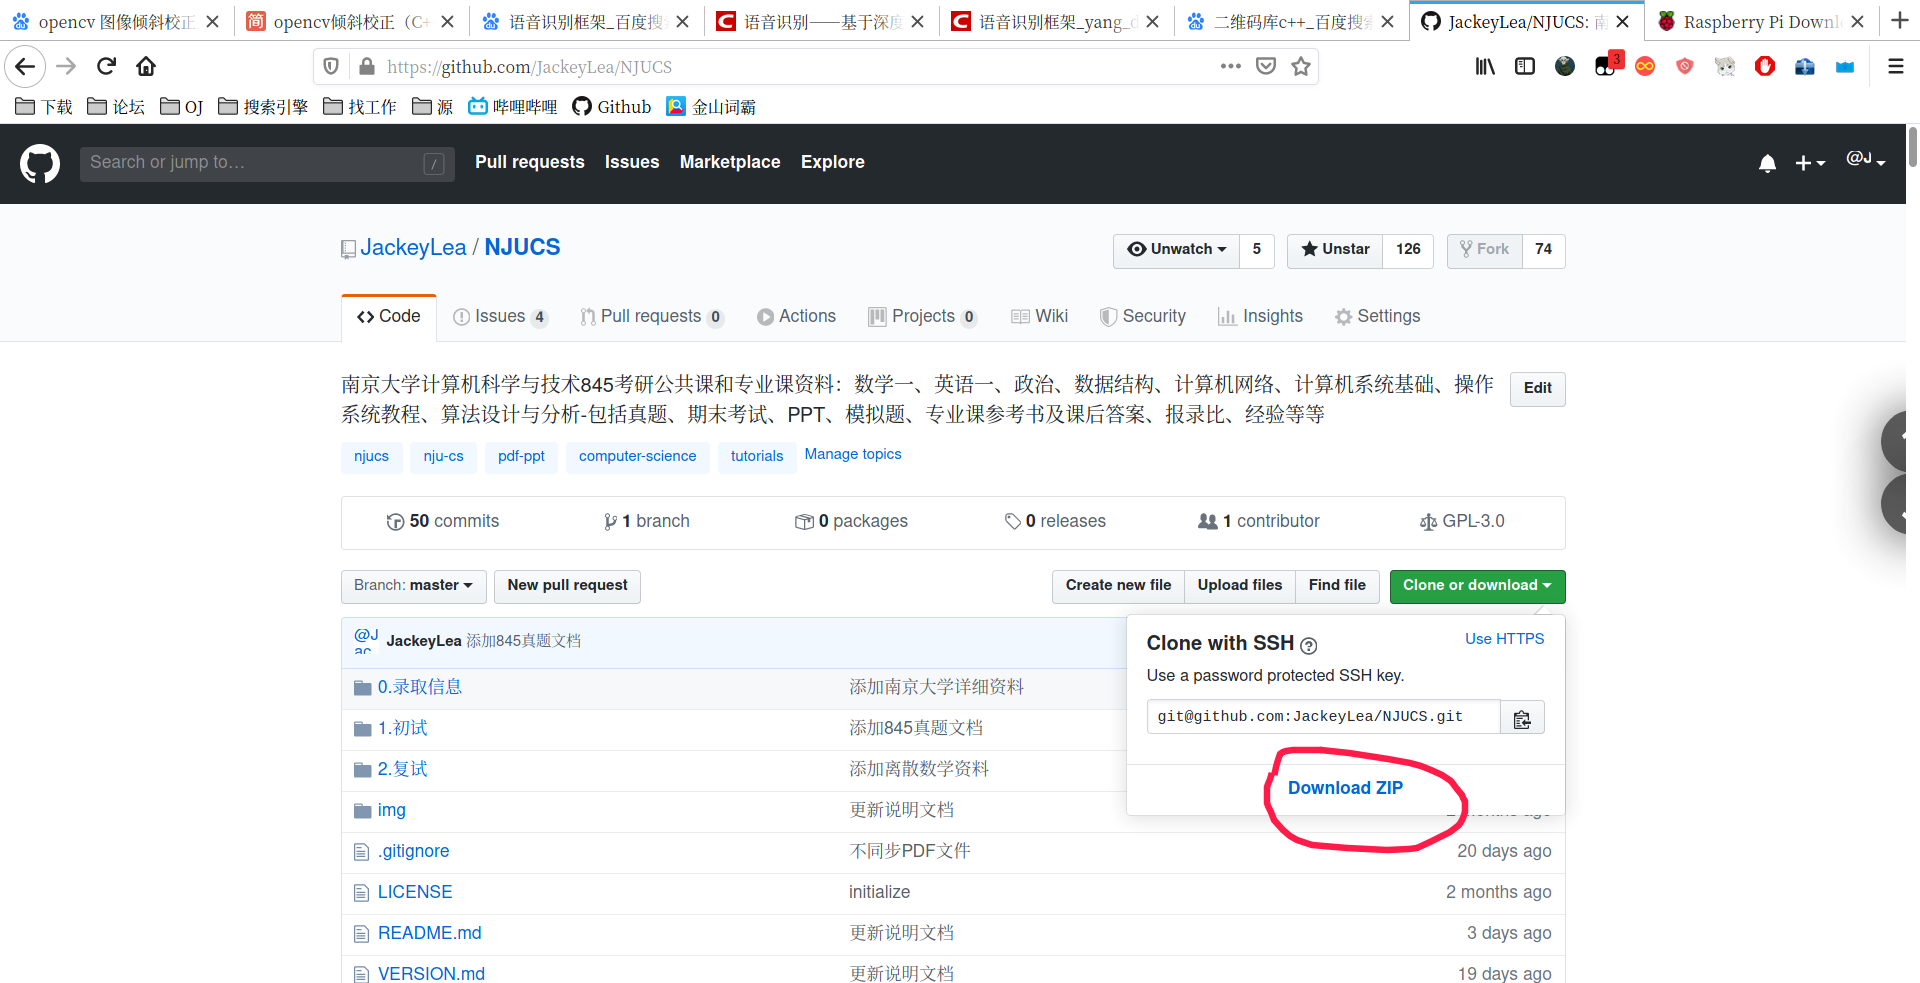Click the Fork button
Viewport: 1920px width, 983px height.
1484,250
